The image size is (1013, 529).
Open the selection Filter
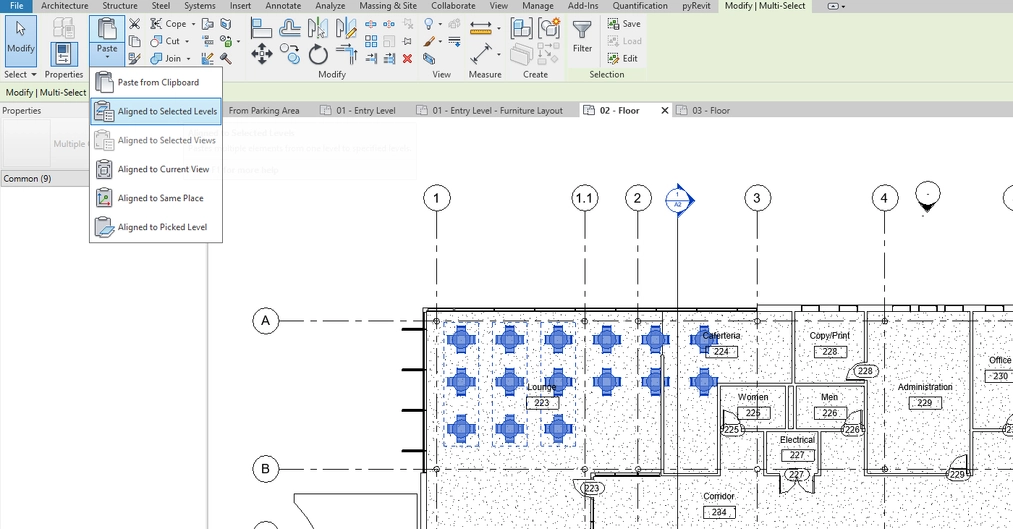pyautogui.click(x=582, y=36)
